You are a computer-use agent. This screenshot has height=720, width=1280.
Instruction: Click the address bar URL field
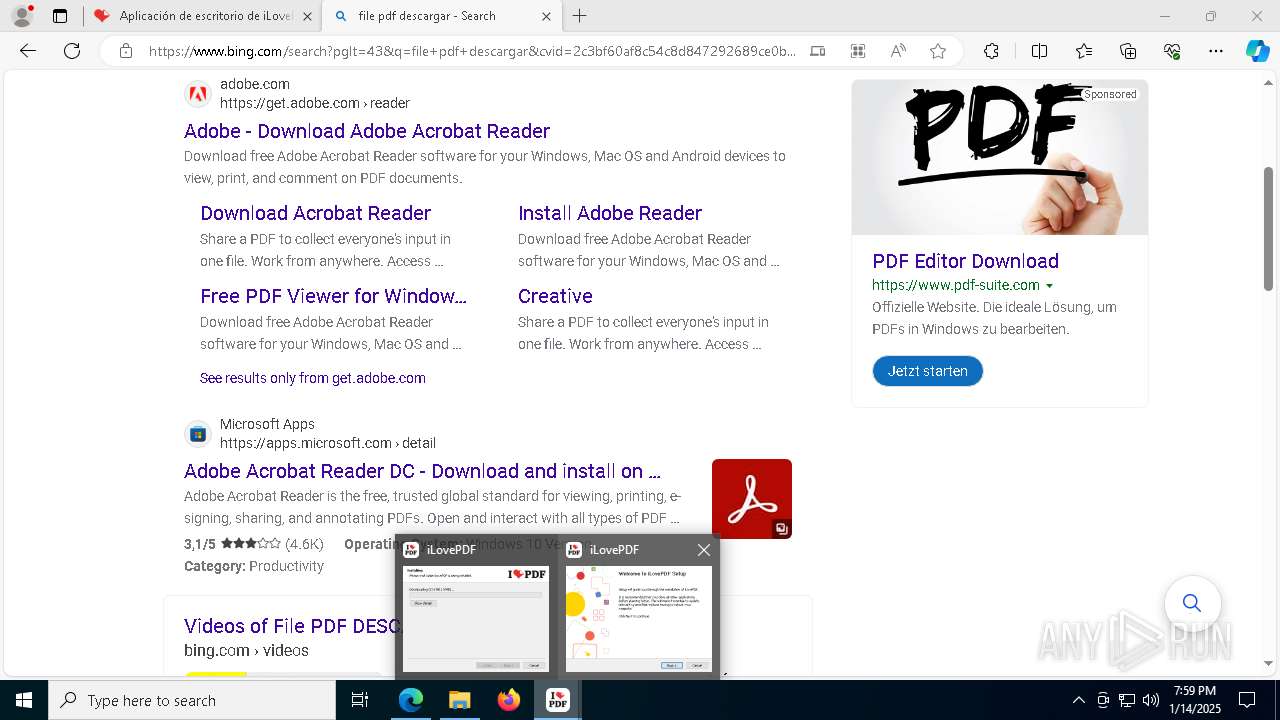point(472,51)
